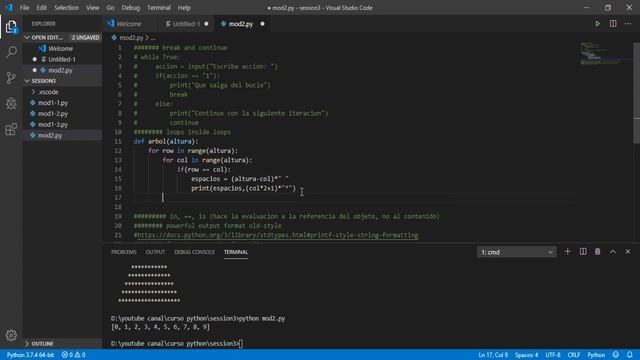Change indentation via Spaces: 4
640x360 pixels.
click(526, 355)
